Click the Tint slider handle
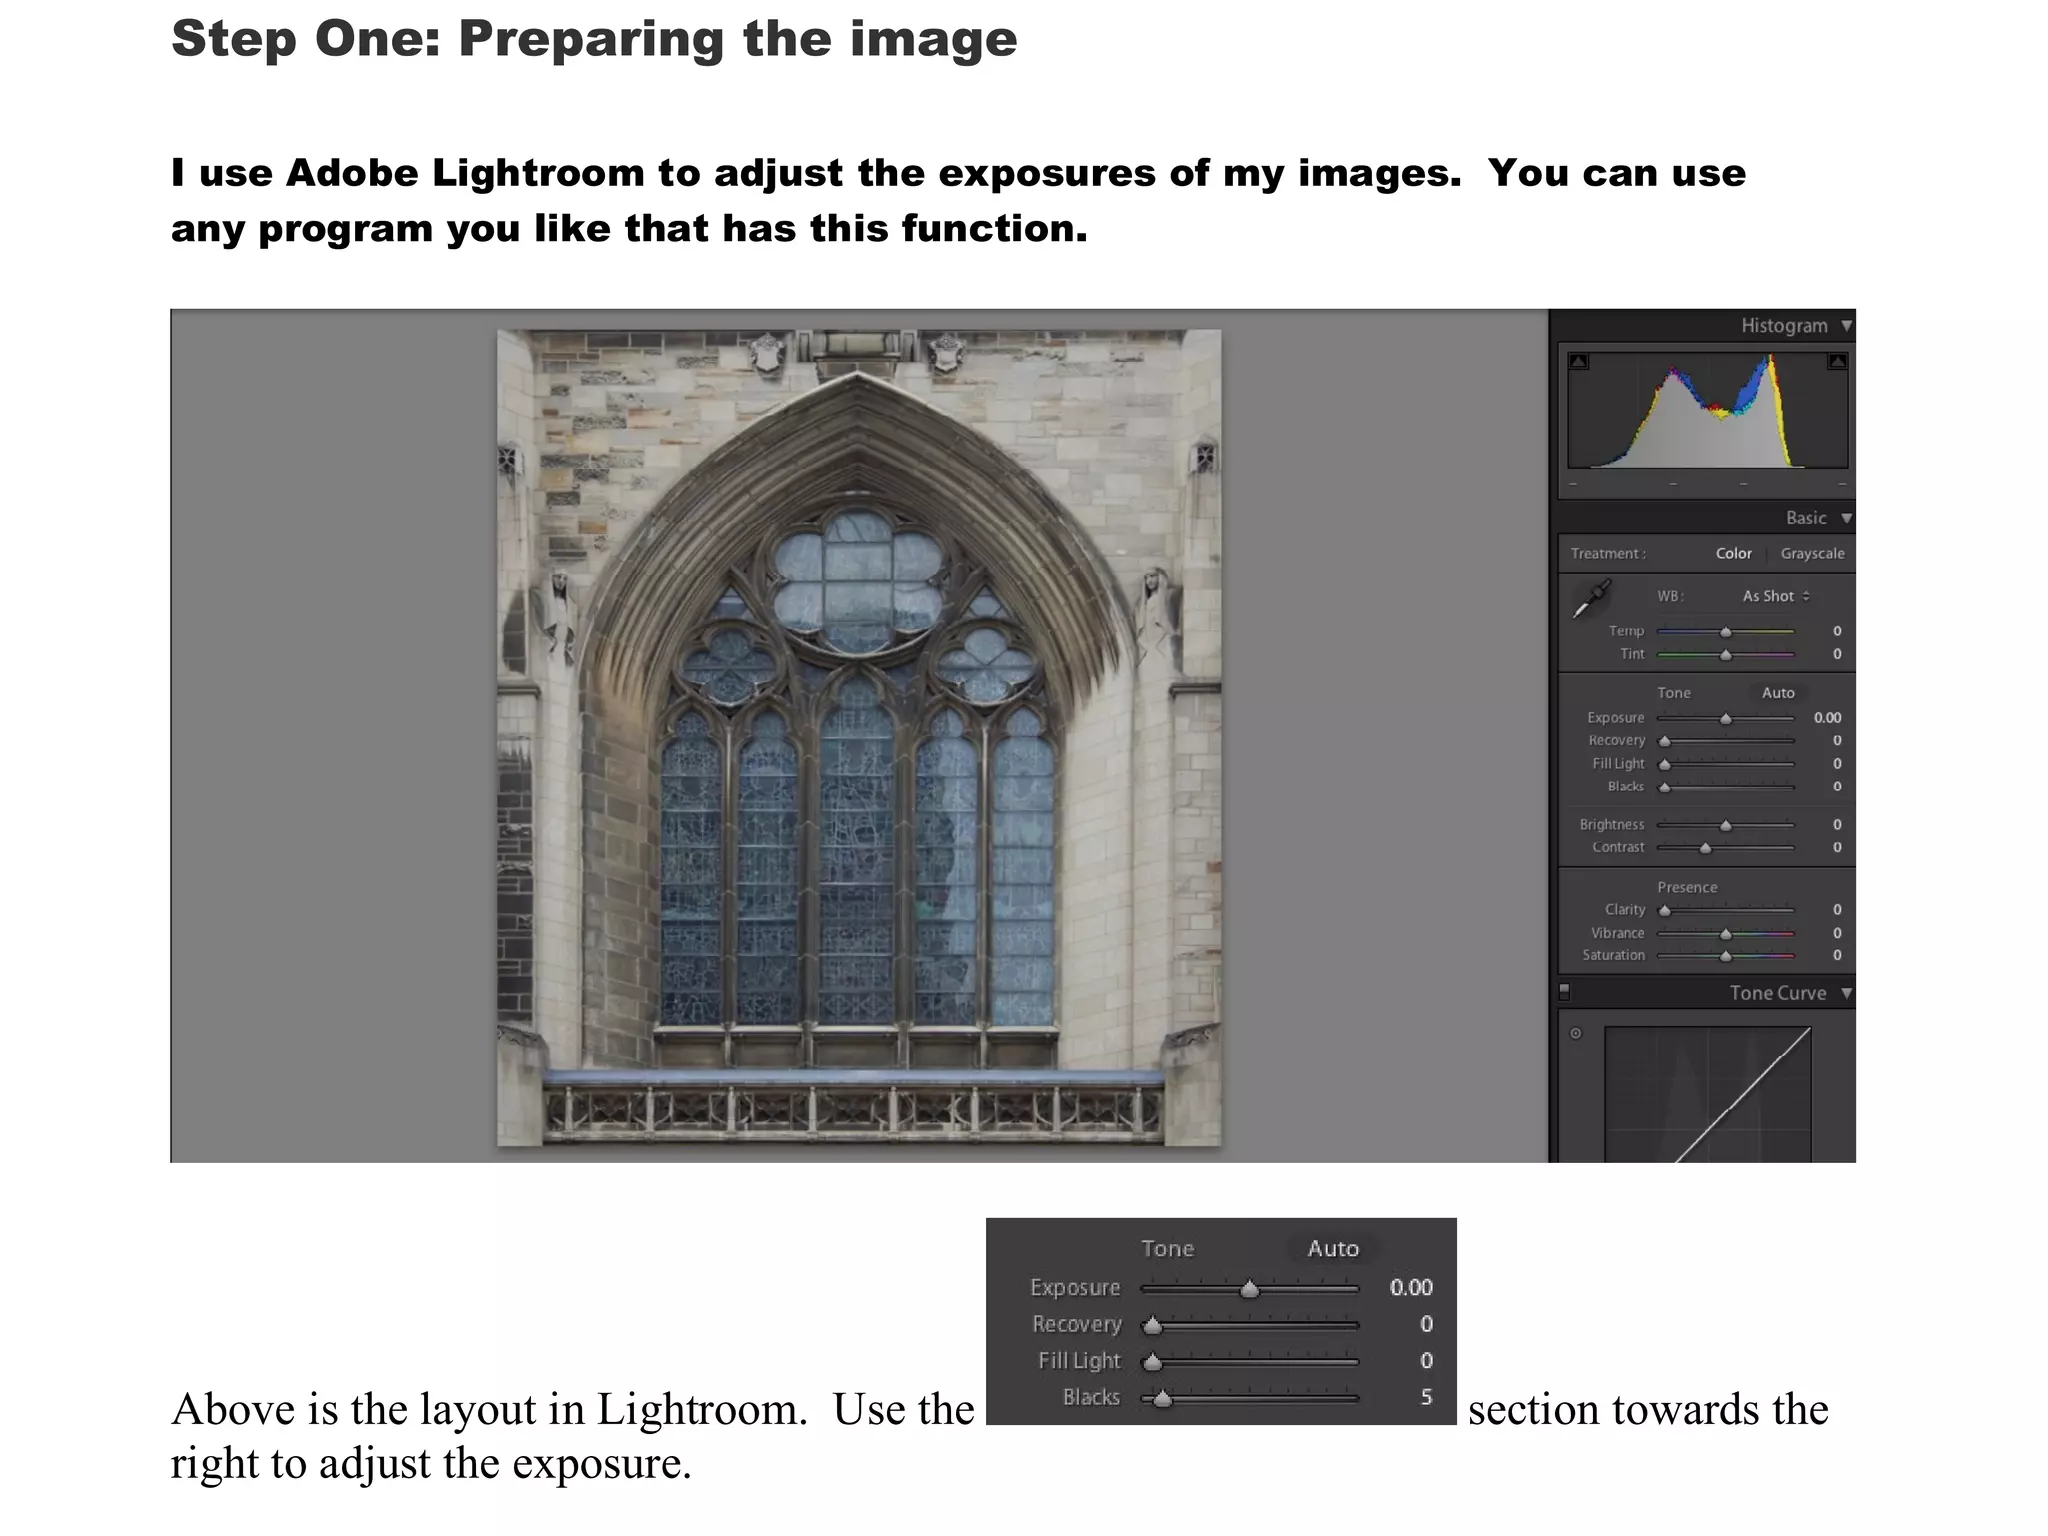 pyautogui.click(x=1725, y=655)
